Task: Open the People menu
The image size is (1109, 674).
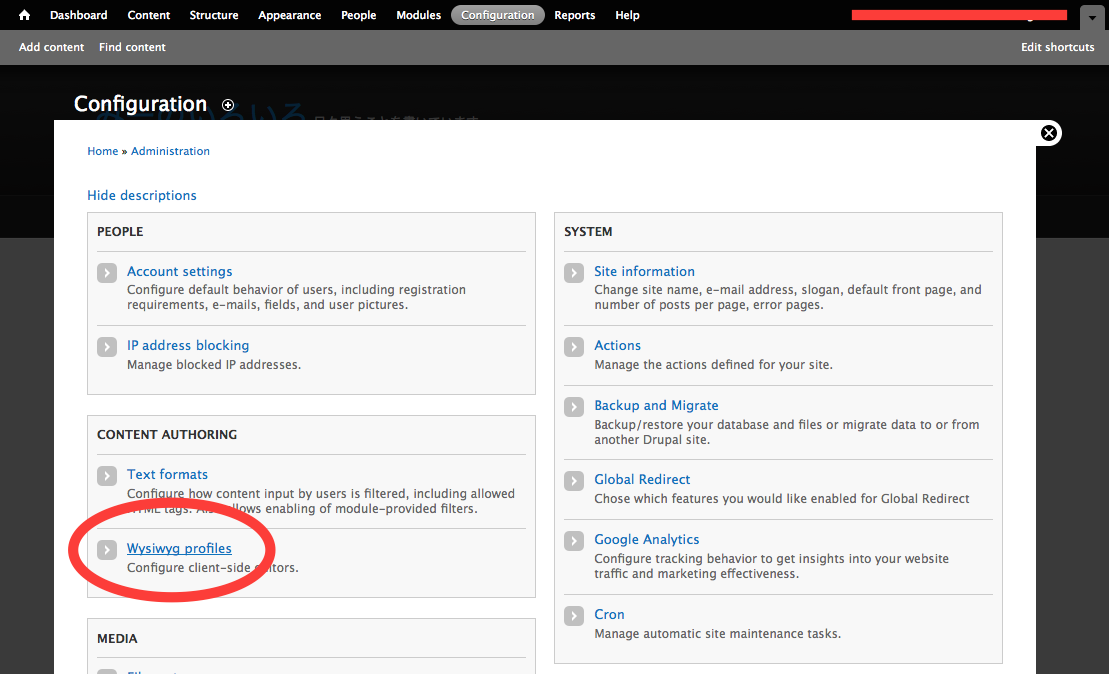Action: pyautogui.click(x=359, y=15)
